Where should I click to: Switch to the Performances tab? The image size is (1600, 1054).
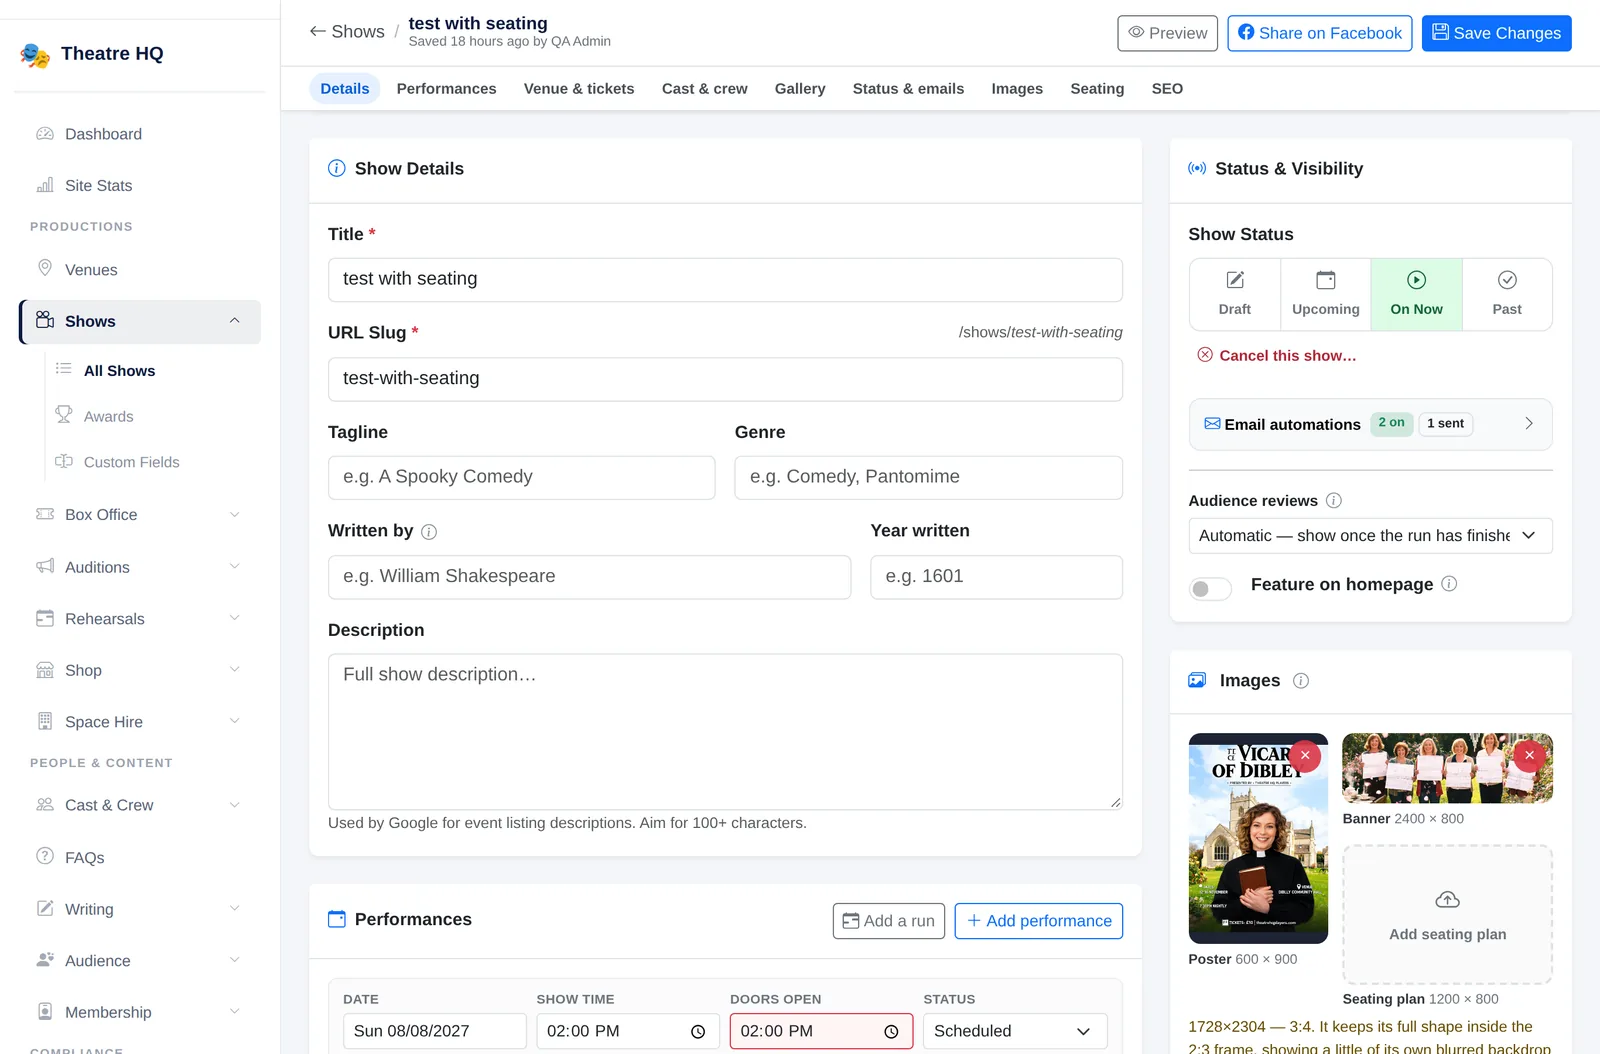446,89
